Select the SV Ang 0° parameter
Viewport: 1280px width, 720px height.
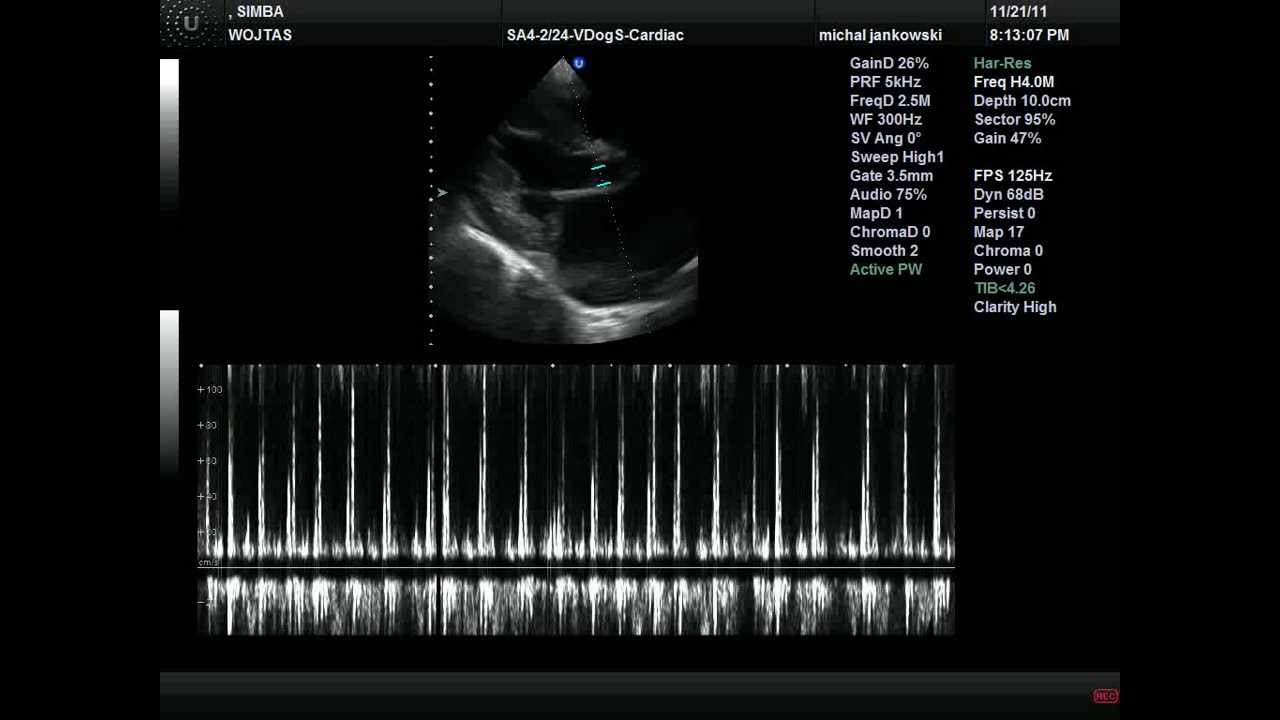pos(886,139)
